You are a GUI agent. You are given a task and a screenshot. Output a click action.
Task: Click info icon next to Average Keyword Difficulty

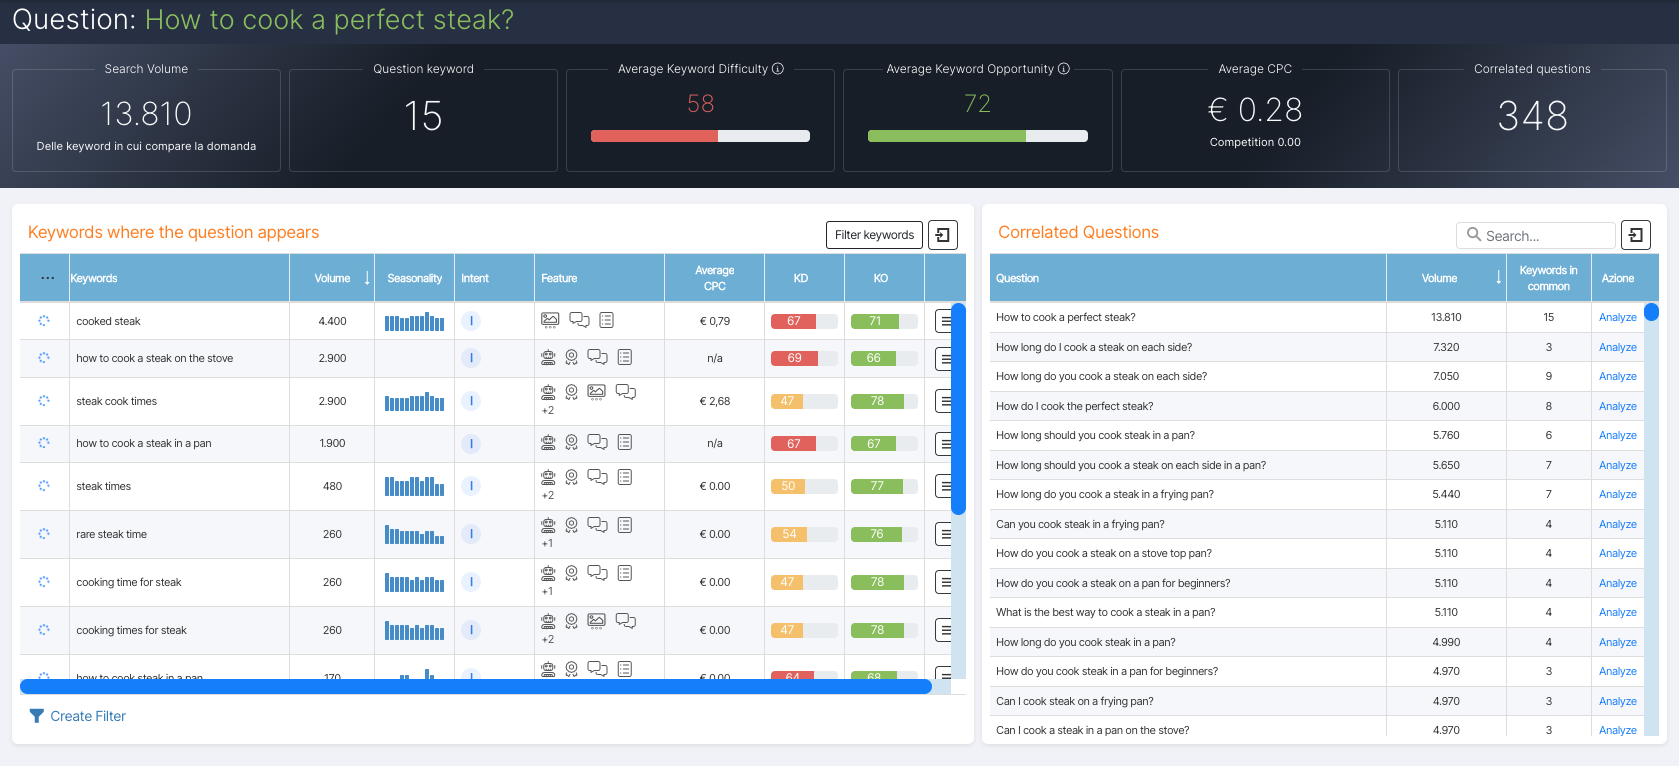coord(778,69)
